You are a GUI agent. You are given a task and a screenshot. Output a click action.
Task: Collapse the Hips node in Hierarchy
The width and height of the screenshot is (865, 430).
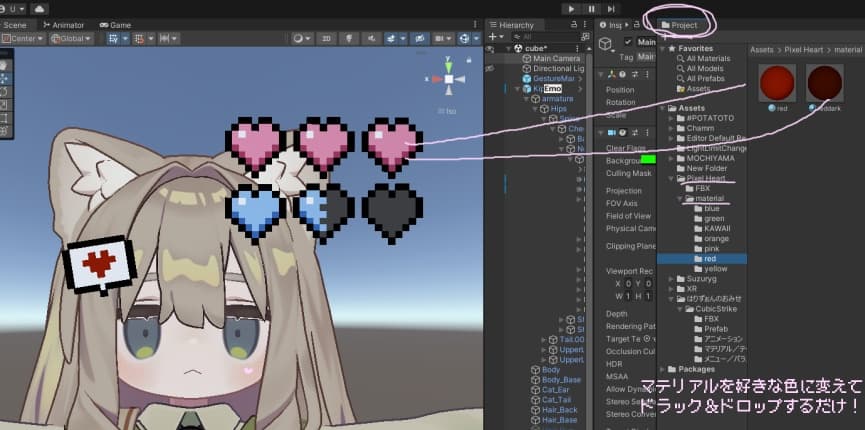point(536,109)
